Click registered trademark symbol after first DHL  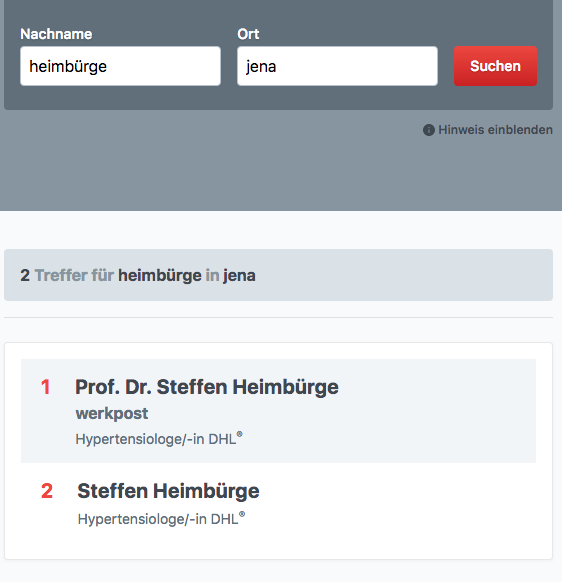pos(240,434)
